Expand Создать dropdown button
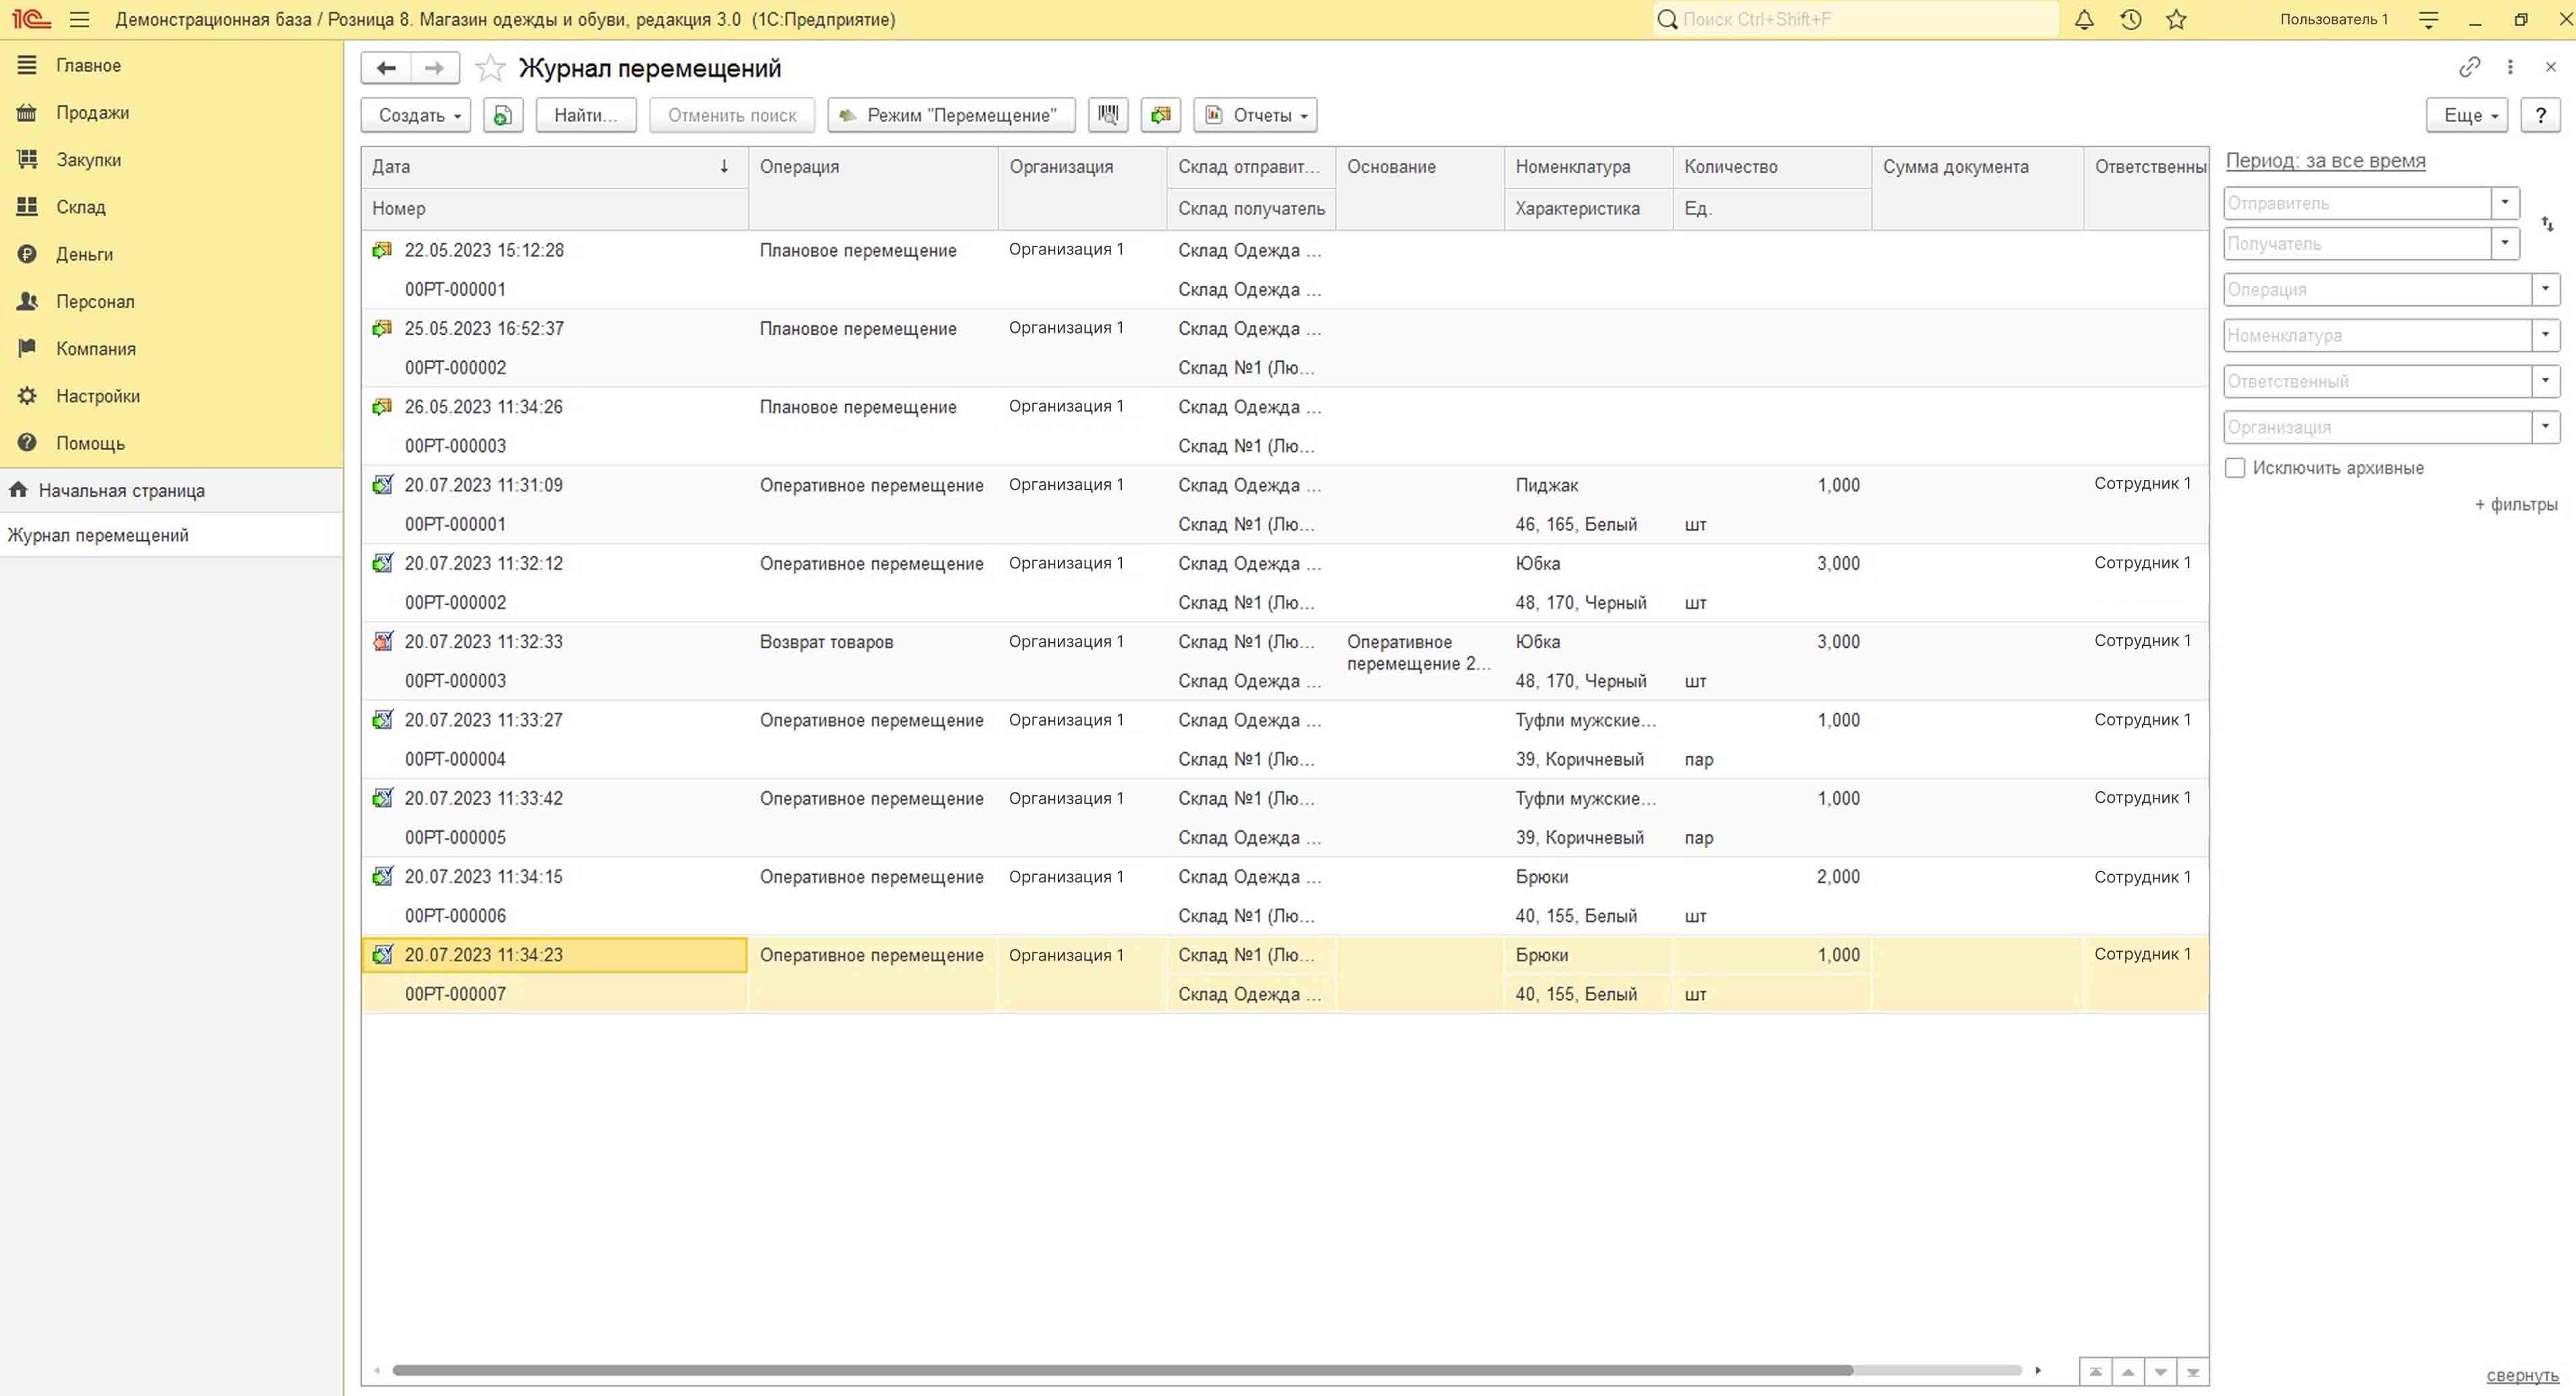This screenshot has width=2576, height=1396. click(416, 115)
